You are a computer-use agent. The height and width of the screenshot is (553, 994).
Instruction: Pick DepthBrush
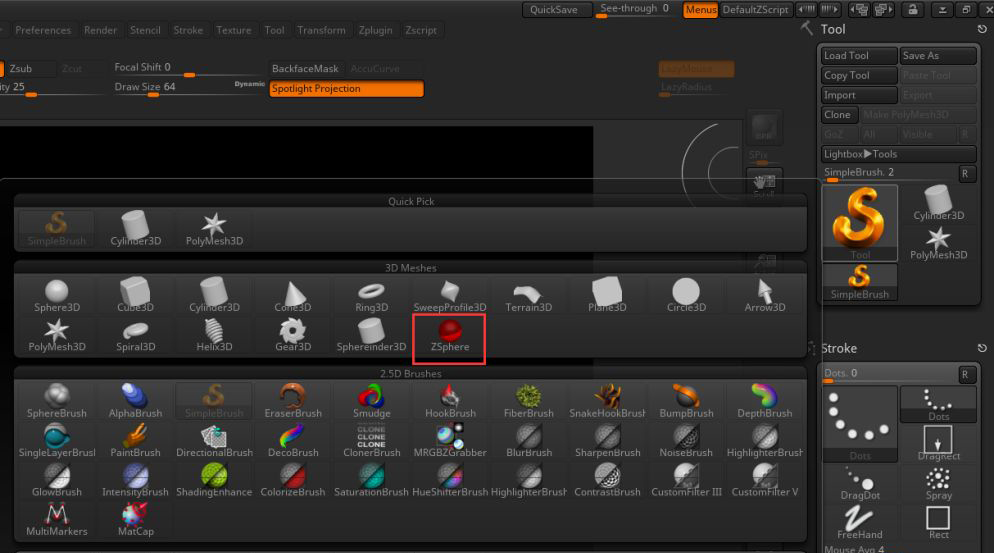pyautogui.click(x=765, y=402)
